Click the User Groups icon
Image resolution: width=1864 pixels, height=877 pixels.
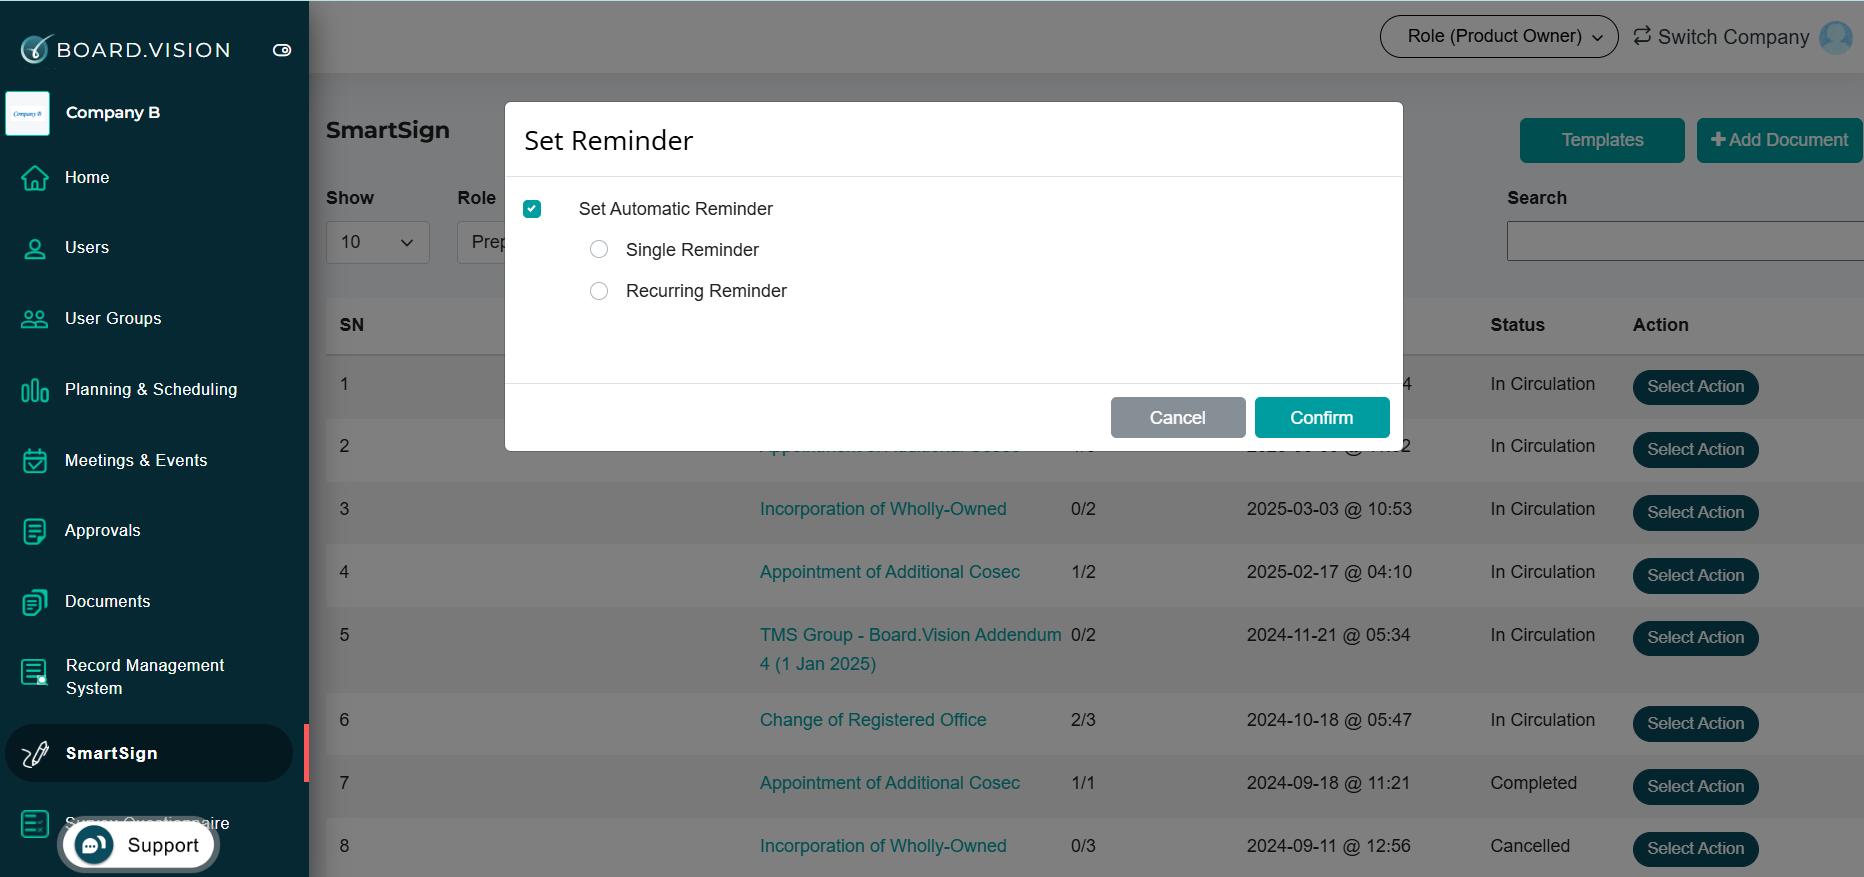point(35,319)
